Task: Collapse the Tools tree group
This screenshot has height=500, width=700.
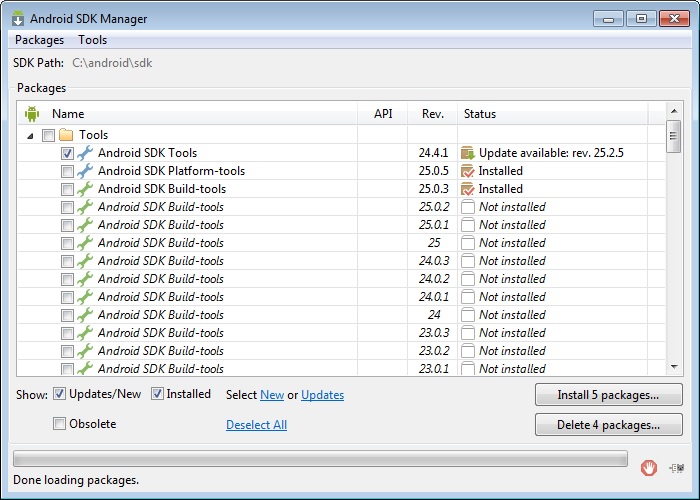Action: pyautogui.click(x=30, y=135)
